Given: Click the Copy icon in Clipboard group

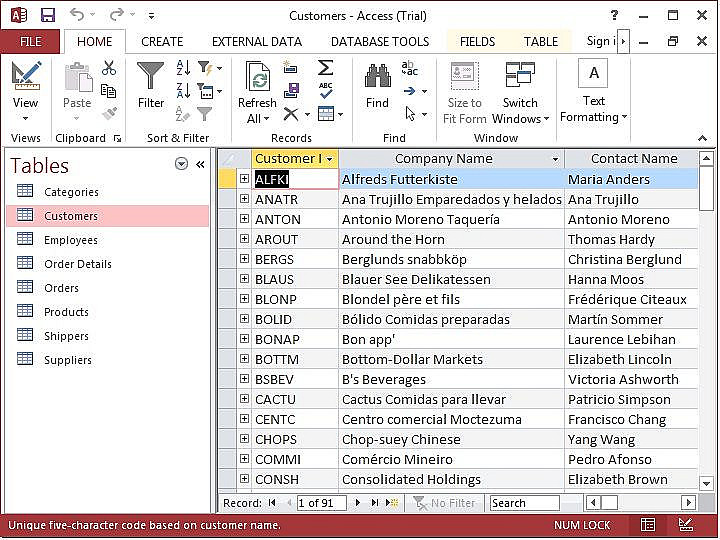Looking at the screenshot, I should tap(109, 91).
